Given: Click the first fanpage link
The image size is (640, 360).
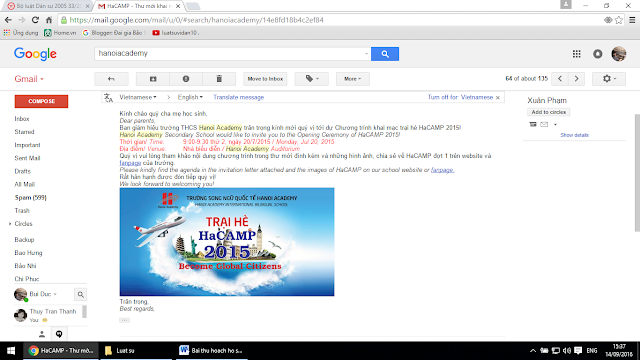Looking at the screenshot, I should click(x=130, y=163).
